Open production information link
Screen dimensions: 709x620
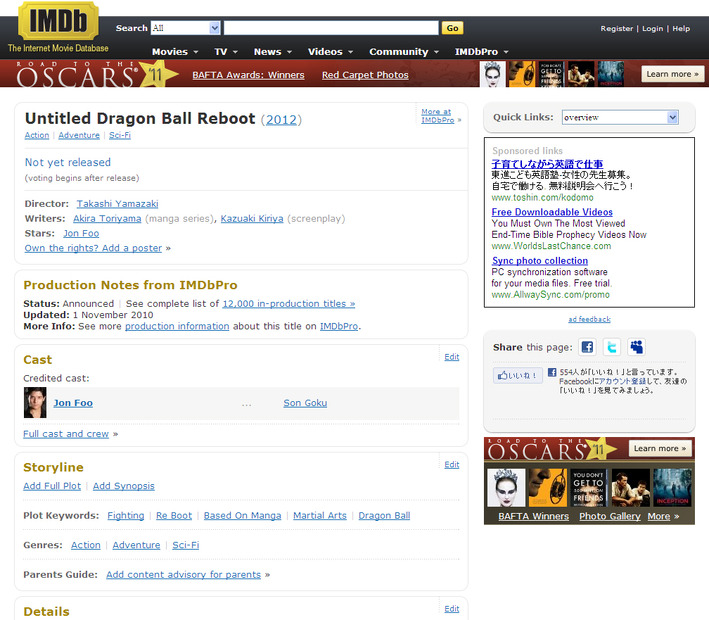pos(177,327)
